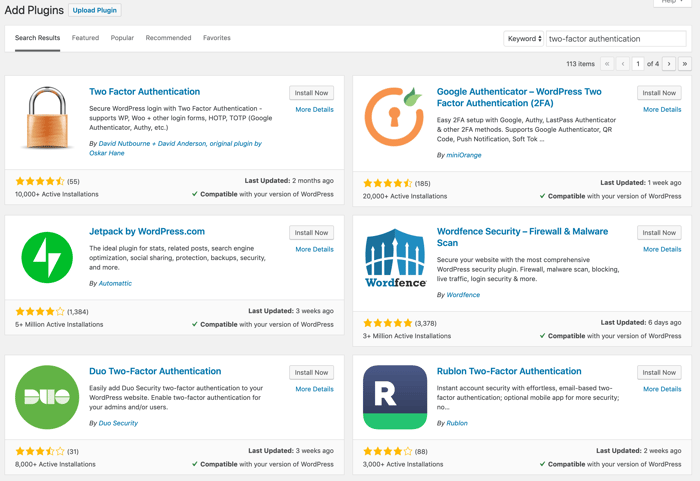Click the Wordfence logo icon
Viewport: 700px width, 481px height.
(396, 258)
